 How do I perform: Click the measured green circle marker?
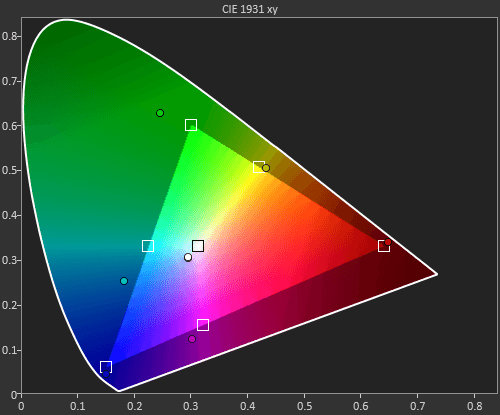click(x=160, y=113)
